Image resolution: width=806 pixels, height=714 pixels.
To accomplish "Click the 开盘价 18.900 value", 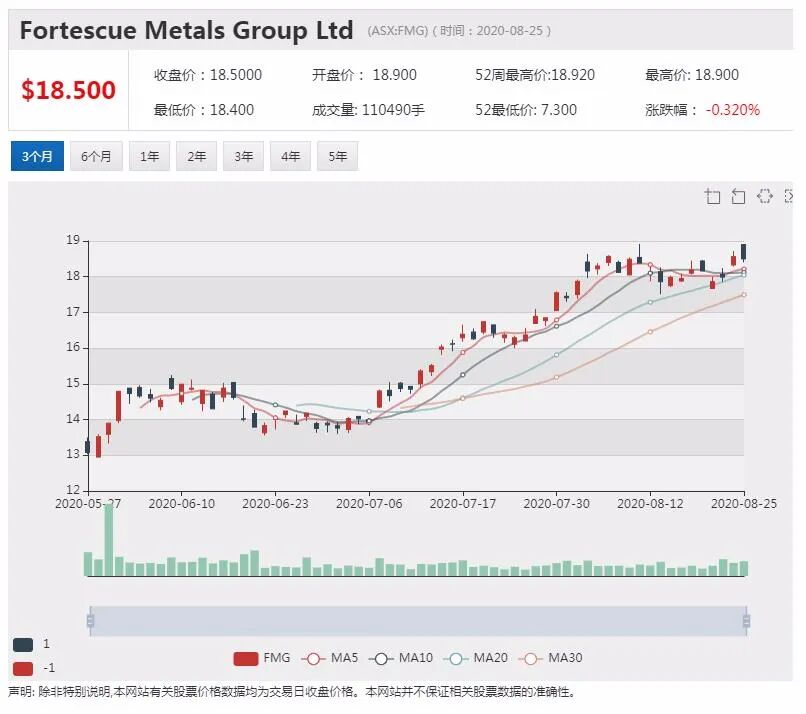I will tap(364, 75).
